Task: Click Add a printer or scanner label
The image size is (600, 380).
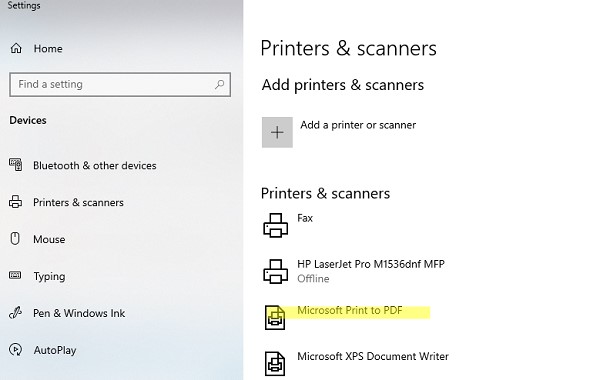Action: click(x=358, y=125)
